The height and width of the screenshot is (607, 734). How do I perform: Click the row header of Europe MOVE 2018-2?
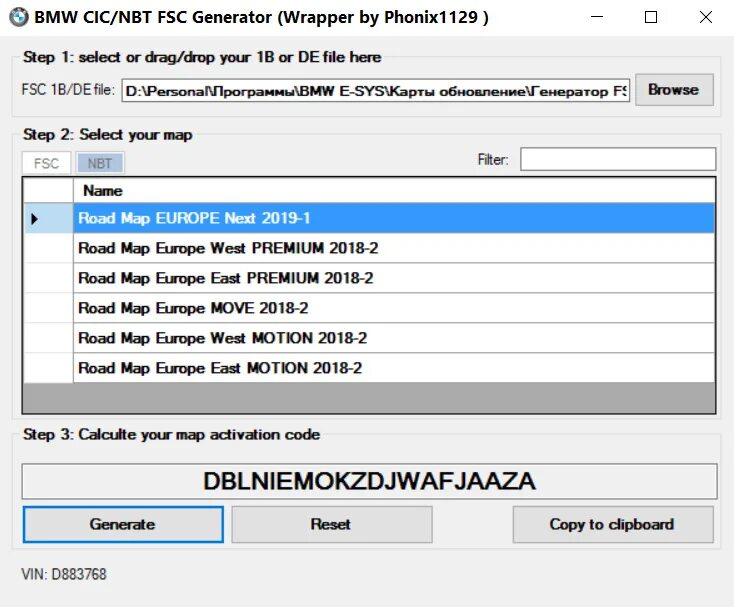pos(48,308)
